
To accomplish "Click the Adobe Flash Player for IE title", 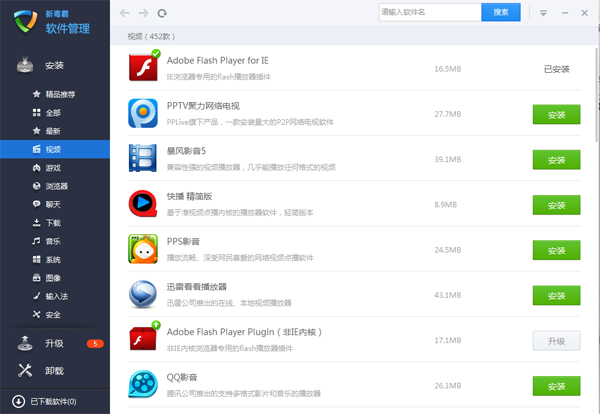I will pyautogui.click(x=218, y=60).
